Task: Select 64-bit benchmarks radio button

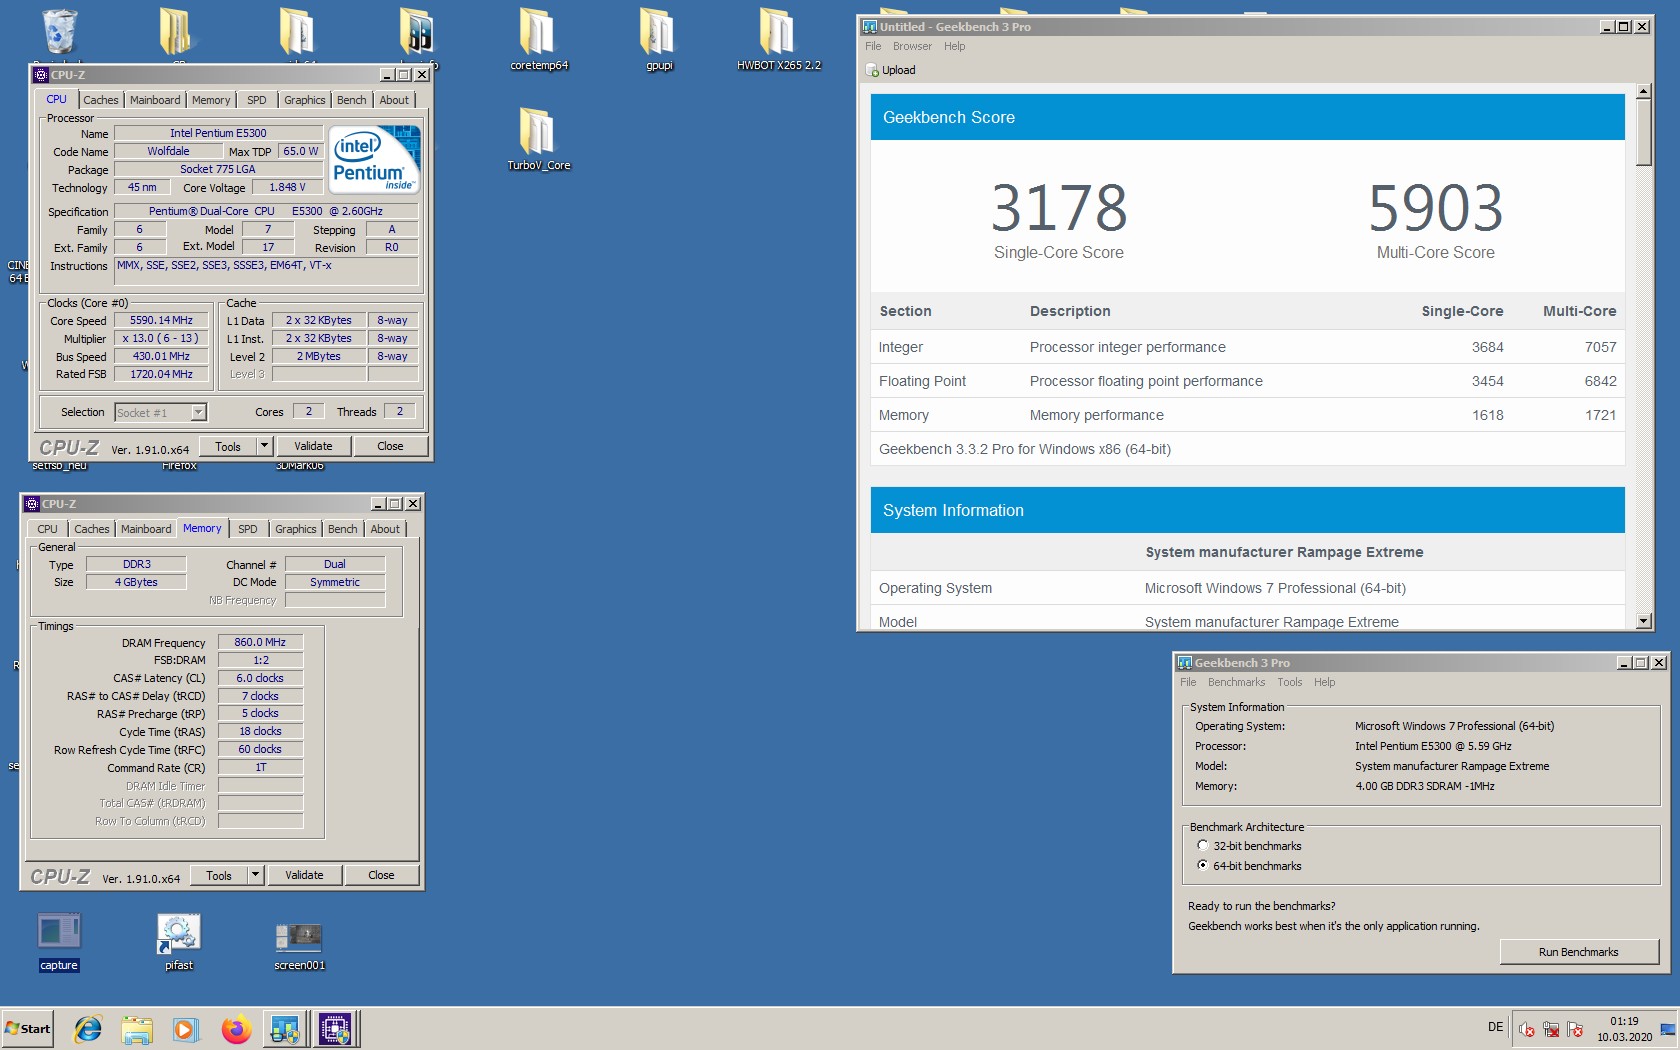Action: pos(1203,866)
